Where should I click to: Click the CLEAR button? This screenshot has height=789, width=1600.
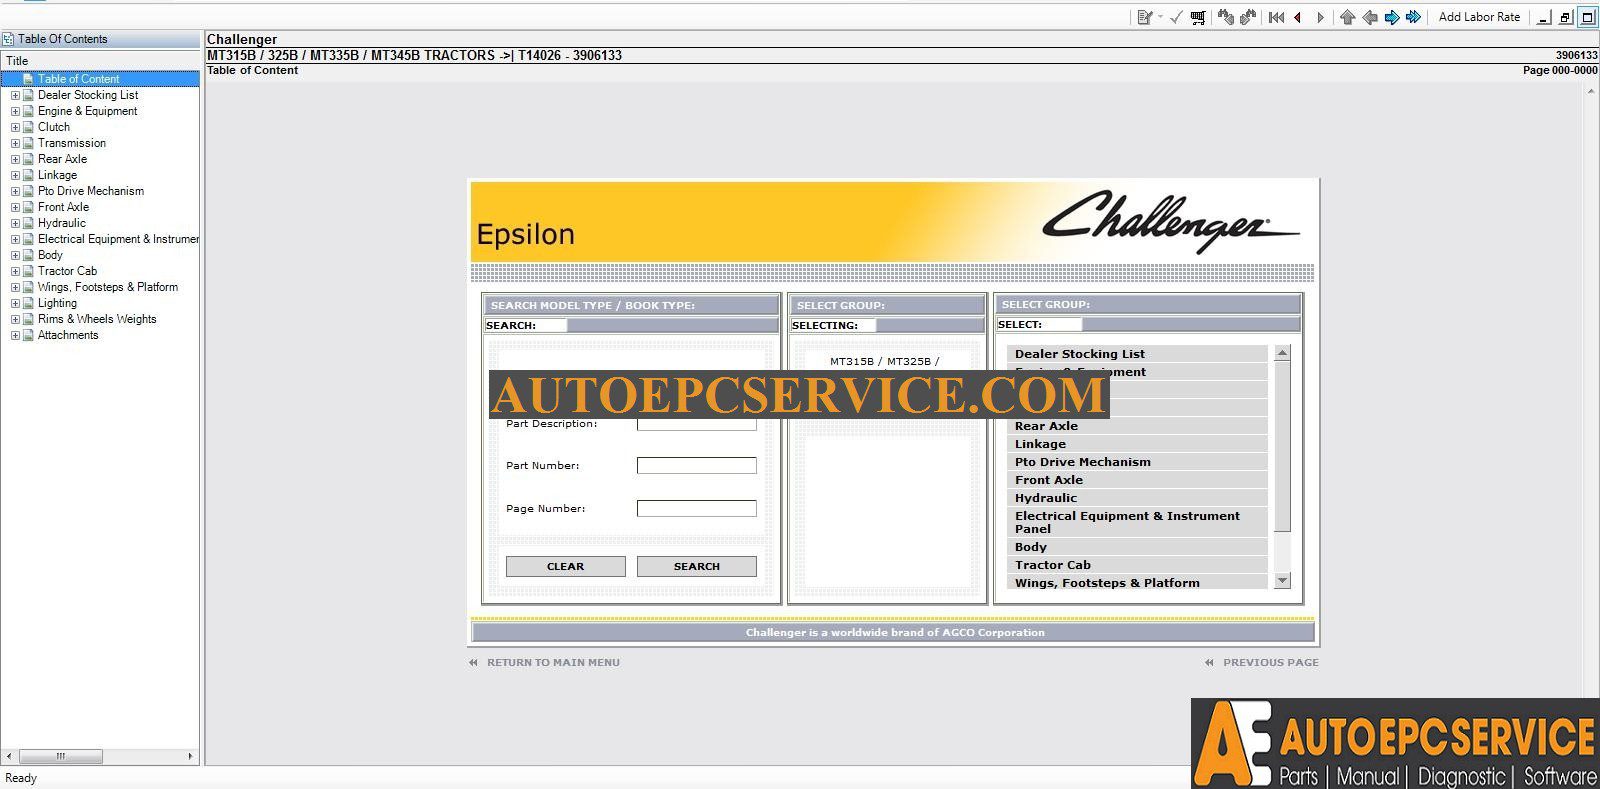tap(565, 566)
